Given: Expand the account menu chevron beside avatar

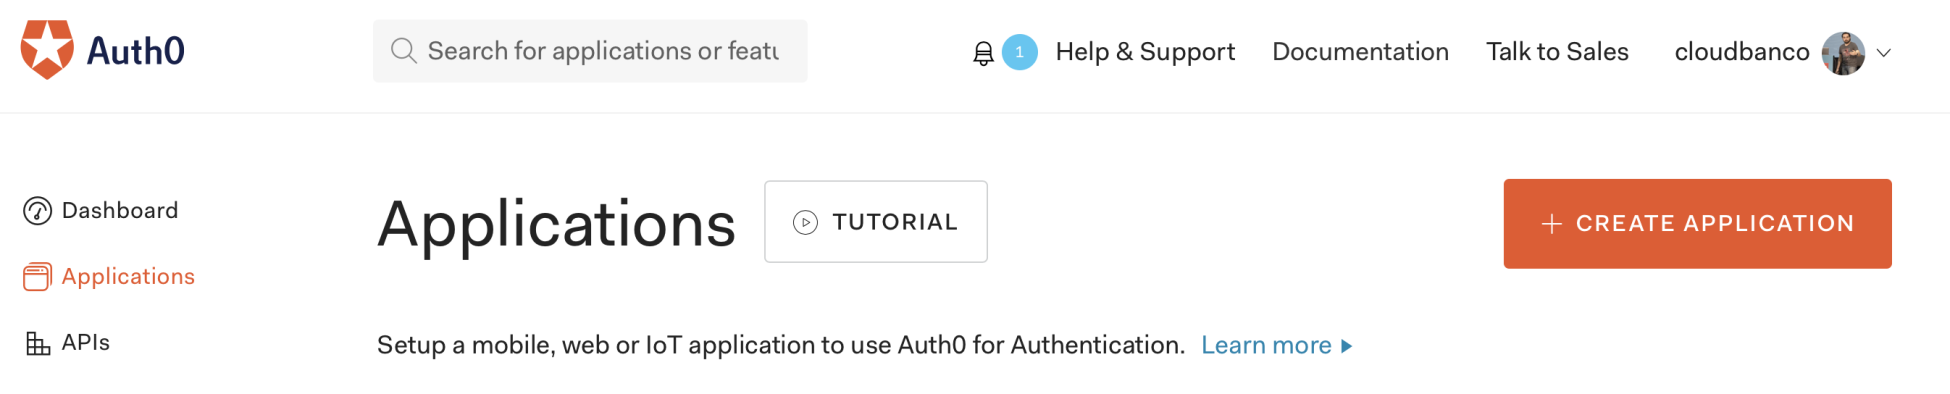Looking at the screenshot, I should [x=1883, y=53].
